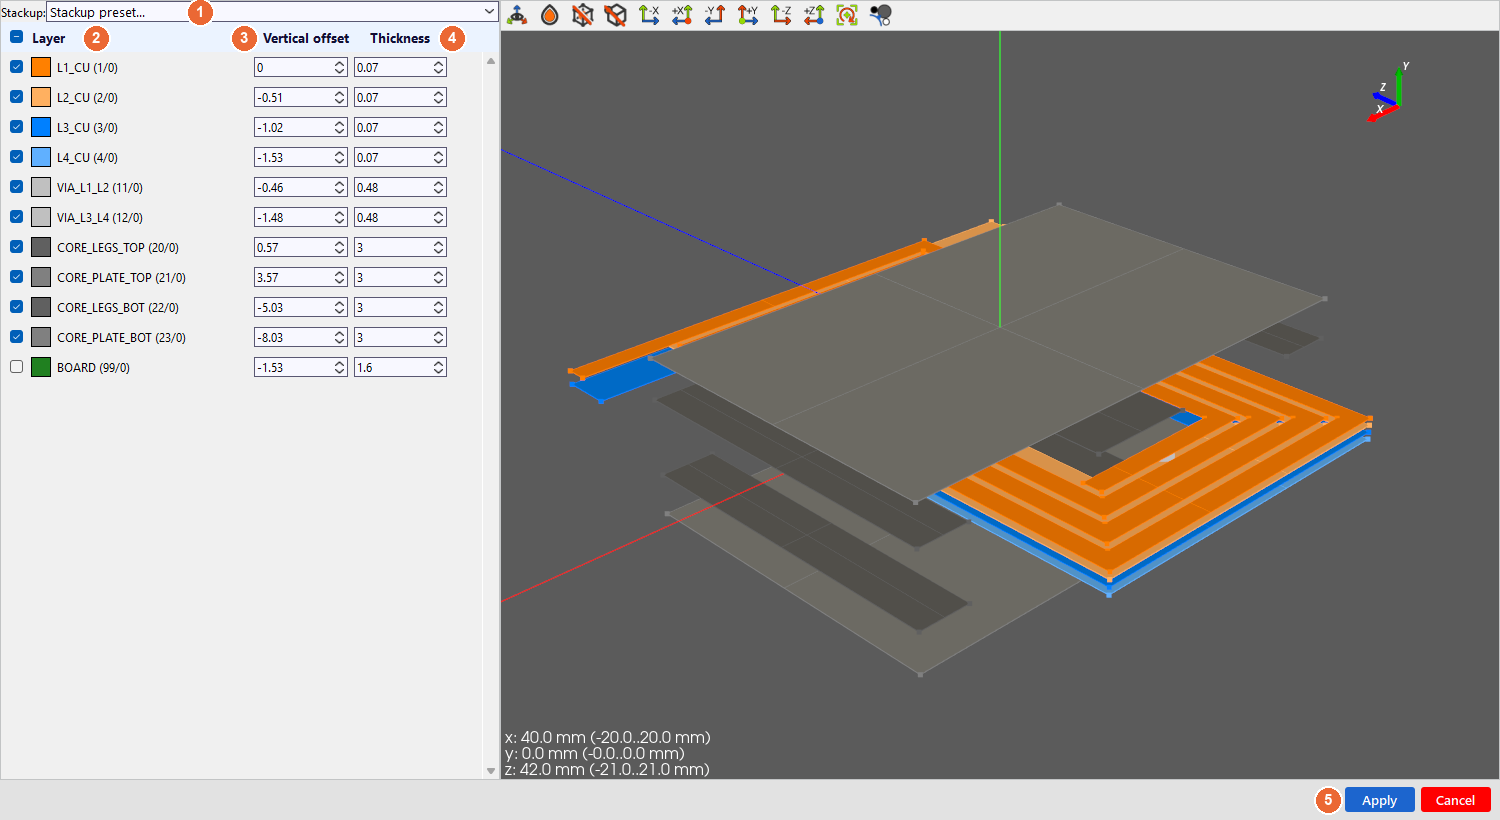This screenshot has width=1500, height=820.
Task: Increase L2_CU vertical offset with up arrow
Action: (x=340, y=93)
